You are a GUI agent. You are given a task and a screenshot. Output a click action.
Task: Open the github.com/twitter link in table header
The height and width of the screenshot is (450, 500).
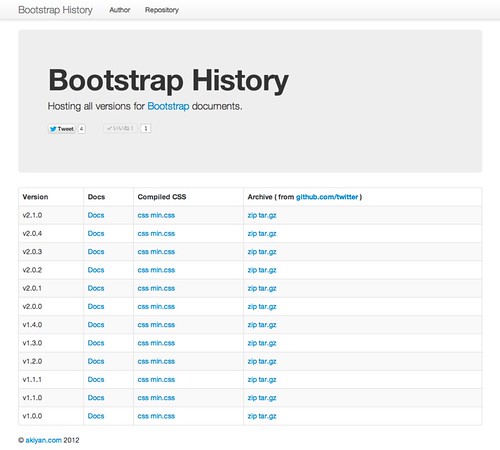tap(327, 197)
